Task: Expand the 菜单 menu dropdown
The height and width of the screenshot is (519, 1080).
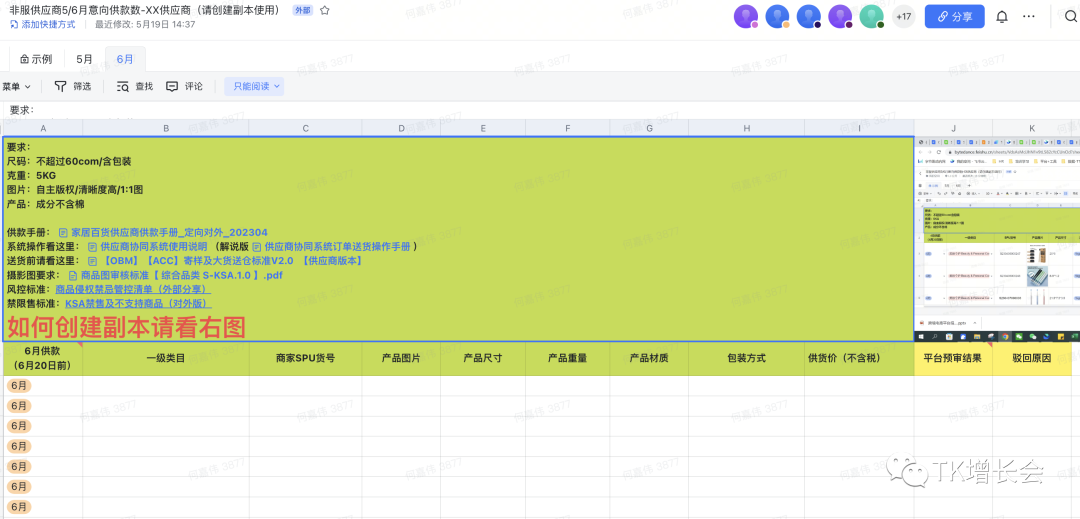Action: tap(16, 87)
